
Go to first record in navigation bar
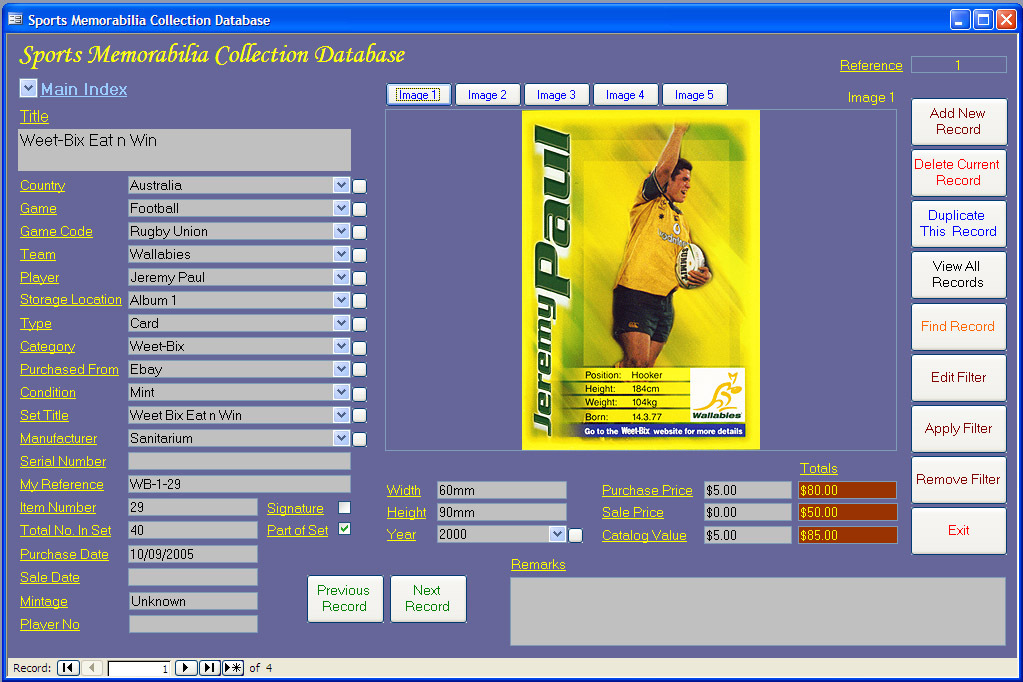[x=68, y=668]
